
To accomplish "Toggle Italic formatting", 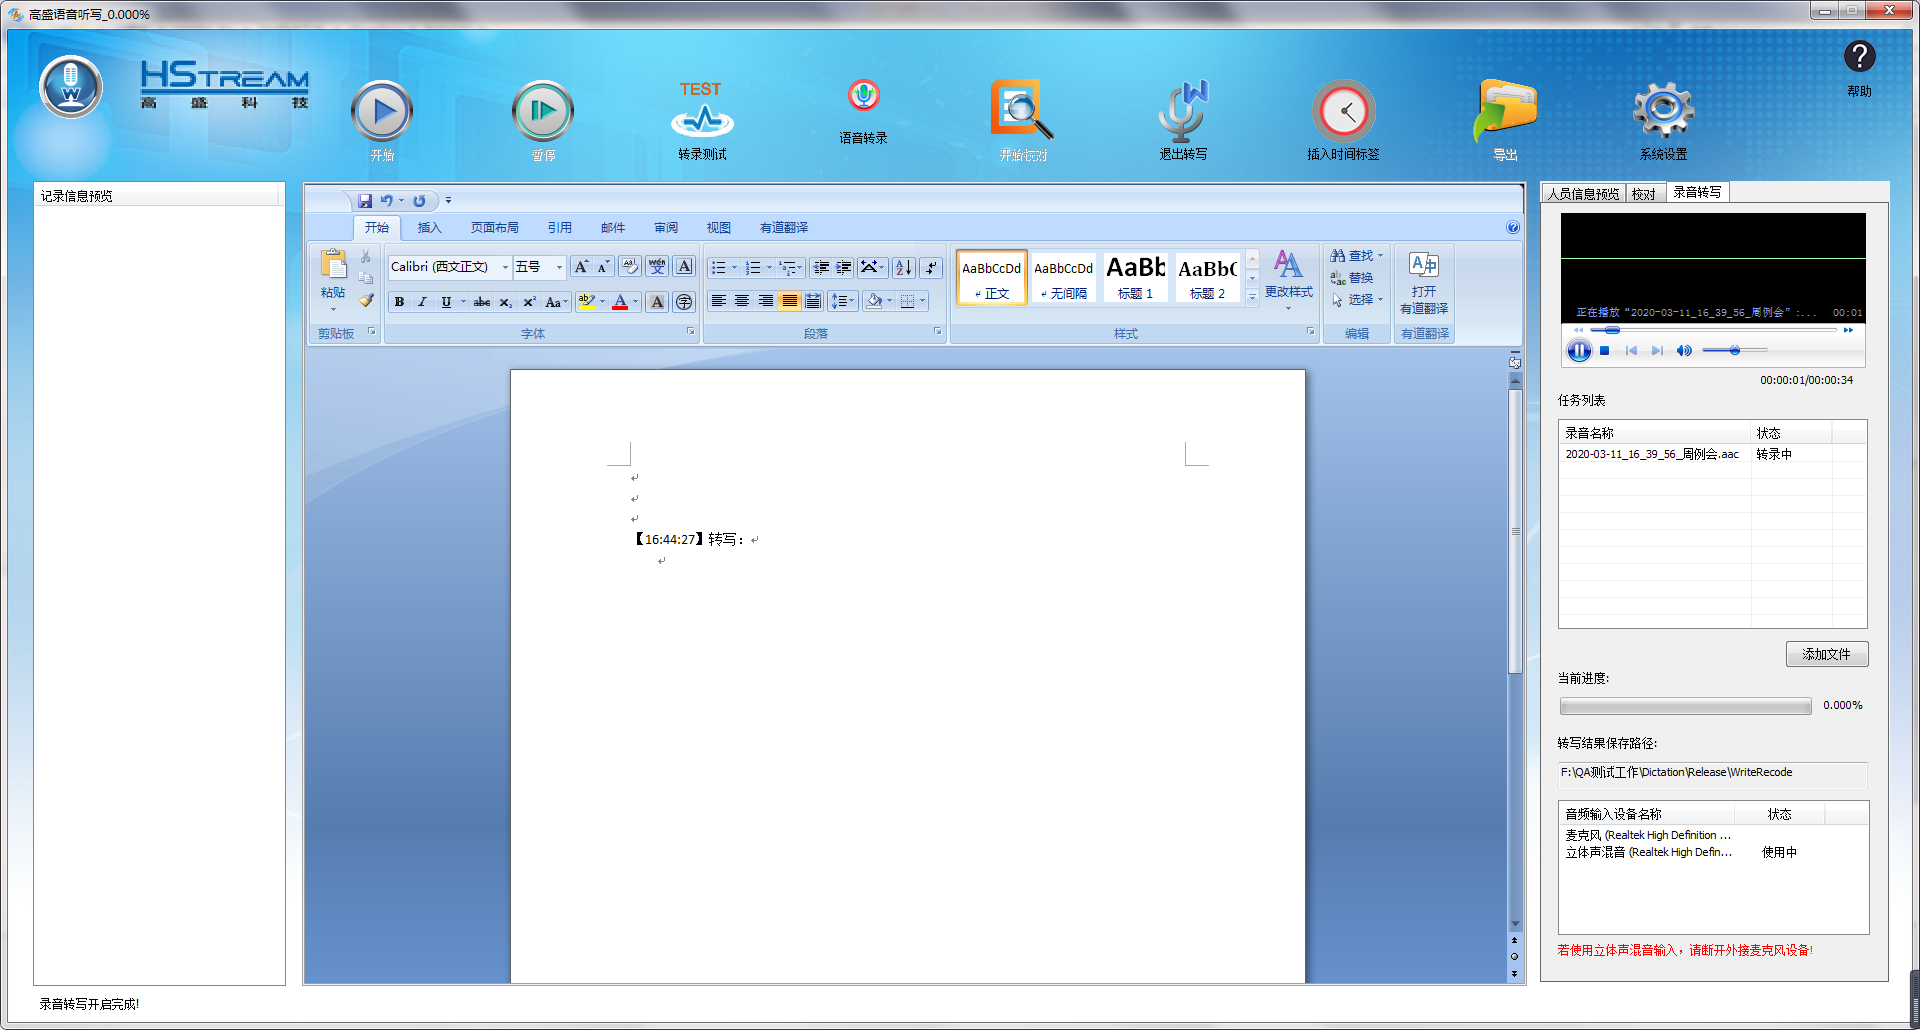I will click(x=422, y=302).
